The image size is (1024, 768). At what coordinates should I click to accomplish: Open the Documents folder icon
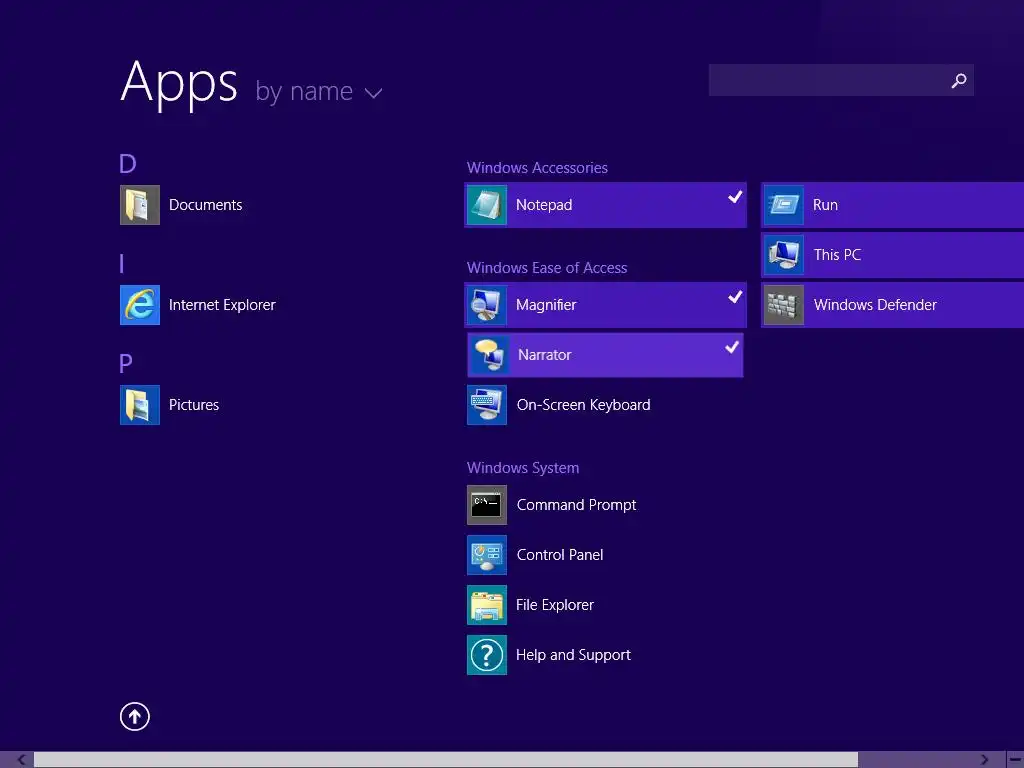coord(140,205)
